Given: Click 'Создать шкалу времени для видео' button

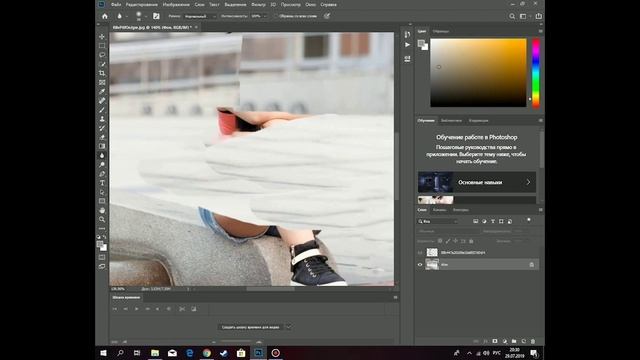Looking at the screenshot, I should [251, 327].
